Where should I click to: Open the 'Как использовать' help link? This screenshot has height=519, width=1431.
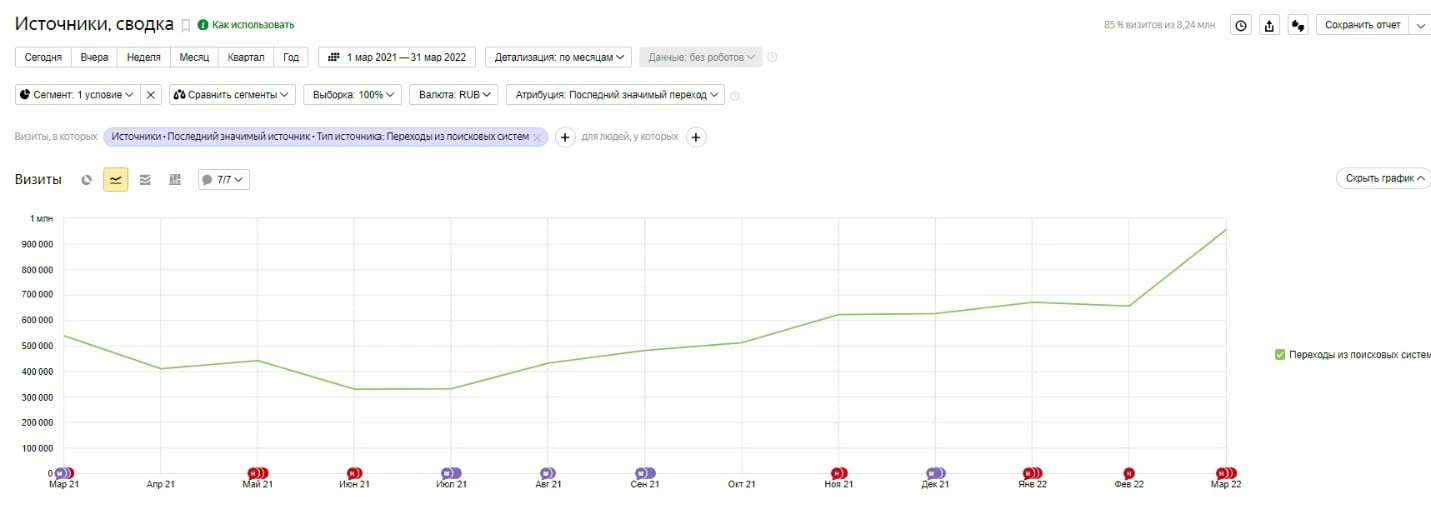coord(252,25)
